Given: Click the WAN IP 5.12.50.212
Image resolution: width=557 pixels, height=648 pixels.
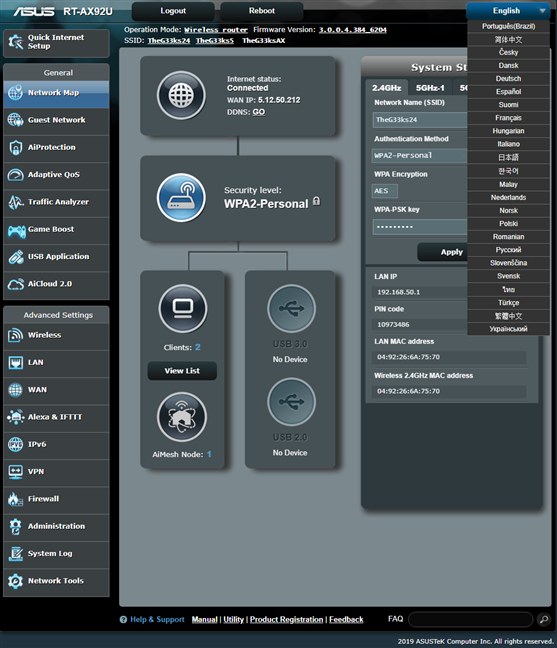Looking at the screenshot, I should [x=279, y=100].
